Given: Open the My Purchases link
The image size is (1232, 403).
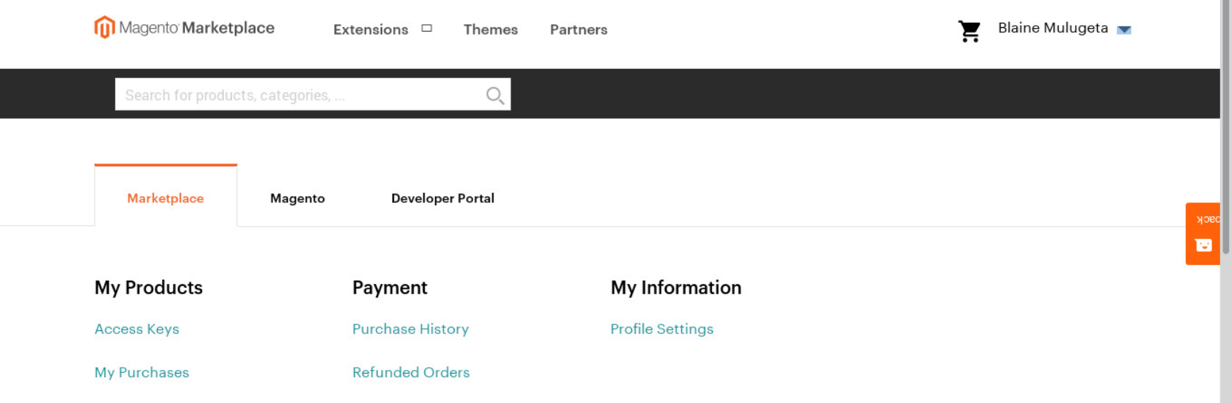Looking at the screenshot, I should (142, 372).
